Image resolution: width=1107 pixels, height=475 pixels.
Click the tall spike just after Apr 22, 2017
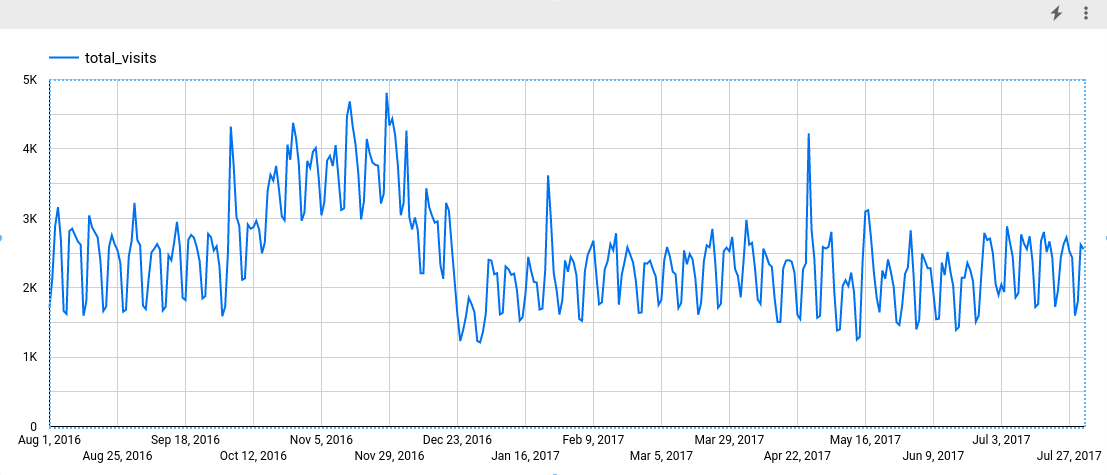(x=808, y=134)
